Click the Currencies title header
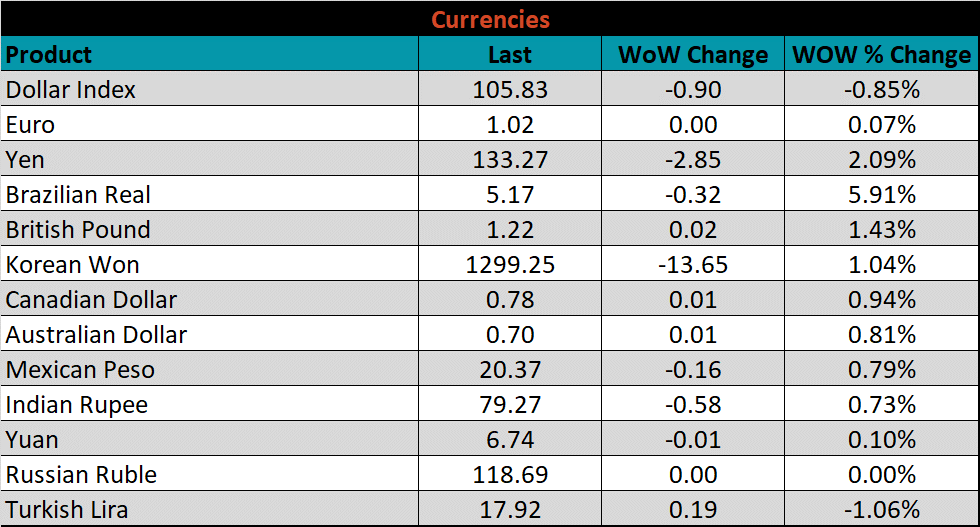The height and width of the screenshot is (527, 980). pyautogui.click(x=490, y=19)
